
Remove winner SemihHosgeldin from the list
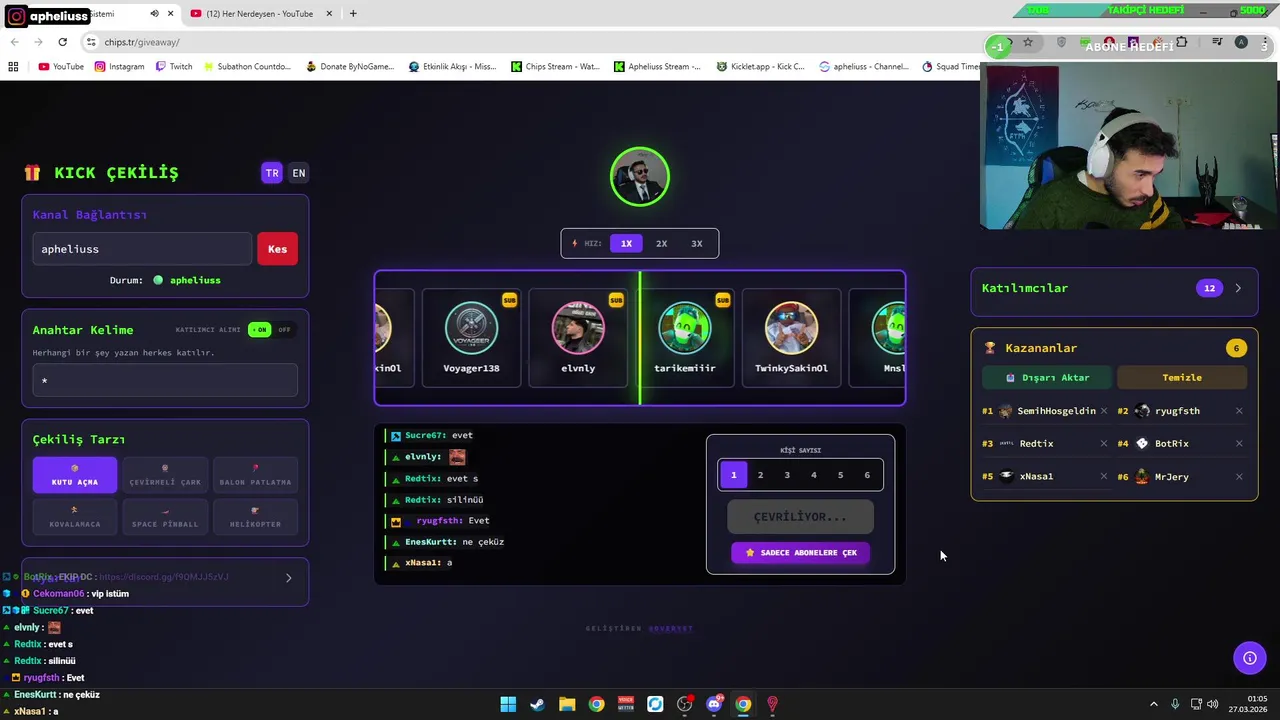(1104, 411)
